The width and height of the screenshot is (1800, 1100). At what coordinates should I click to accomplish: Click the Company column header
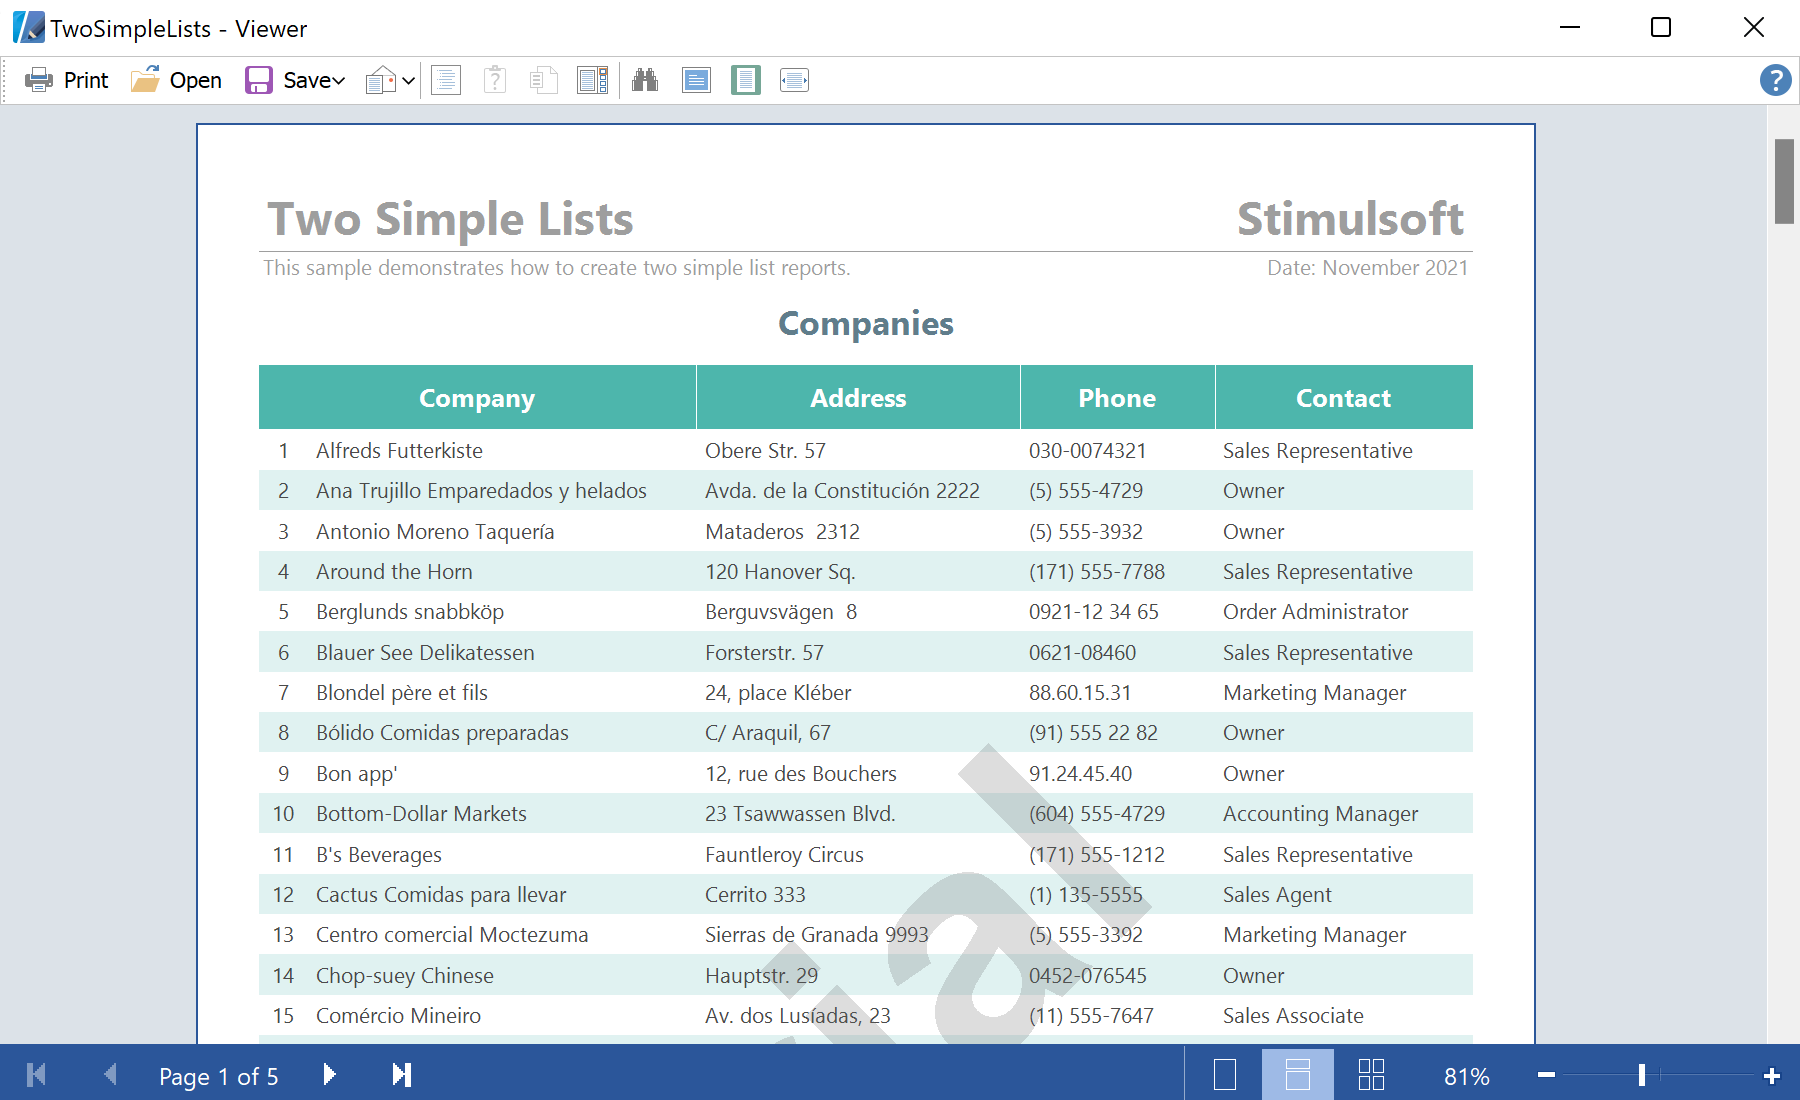[x=477, y=398]
